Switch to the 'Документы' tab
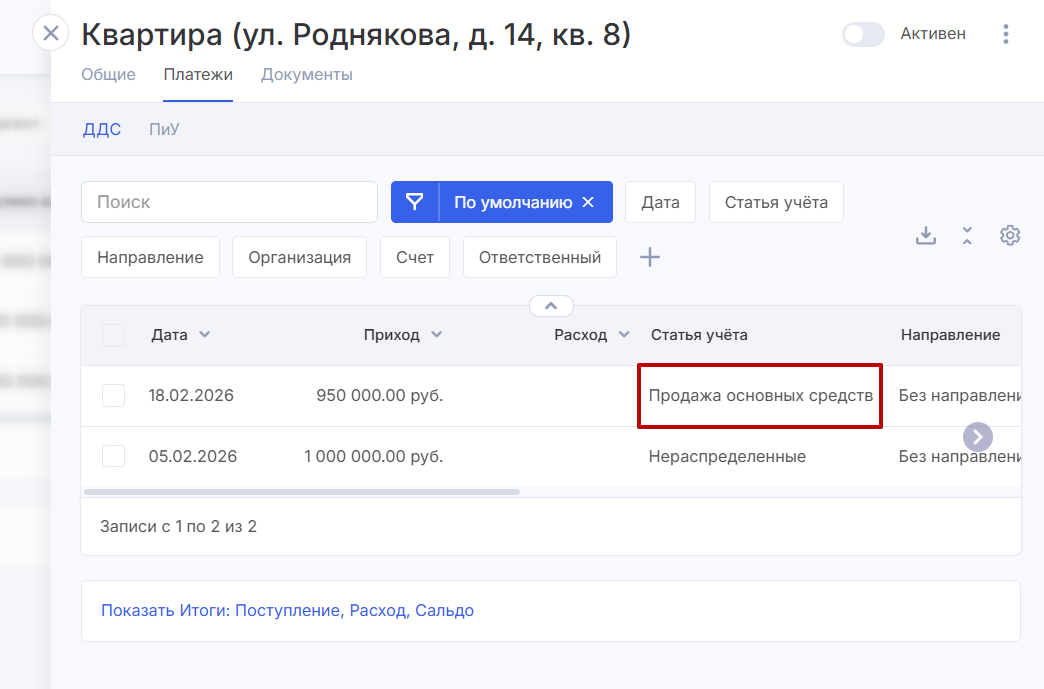This screenshot has height=689, width=1044. pyautogui.click(x=306, y=75)
